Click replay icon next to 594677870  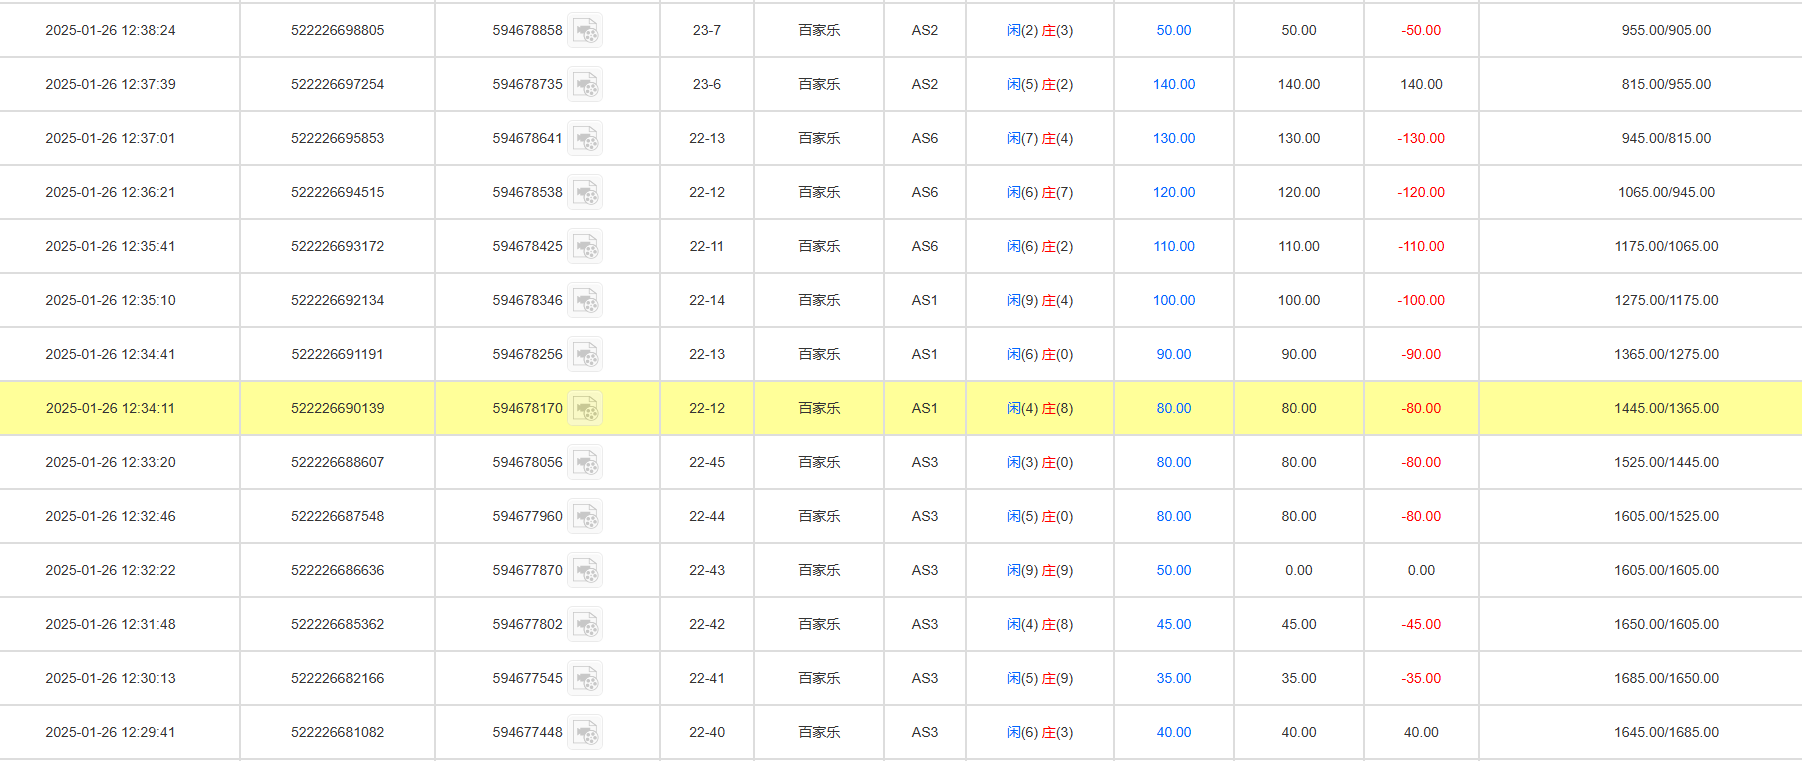pyautogui.click(x=586, y=571)
